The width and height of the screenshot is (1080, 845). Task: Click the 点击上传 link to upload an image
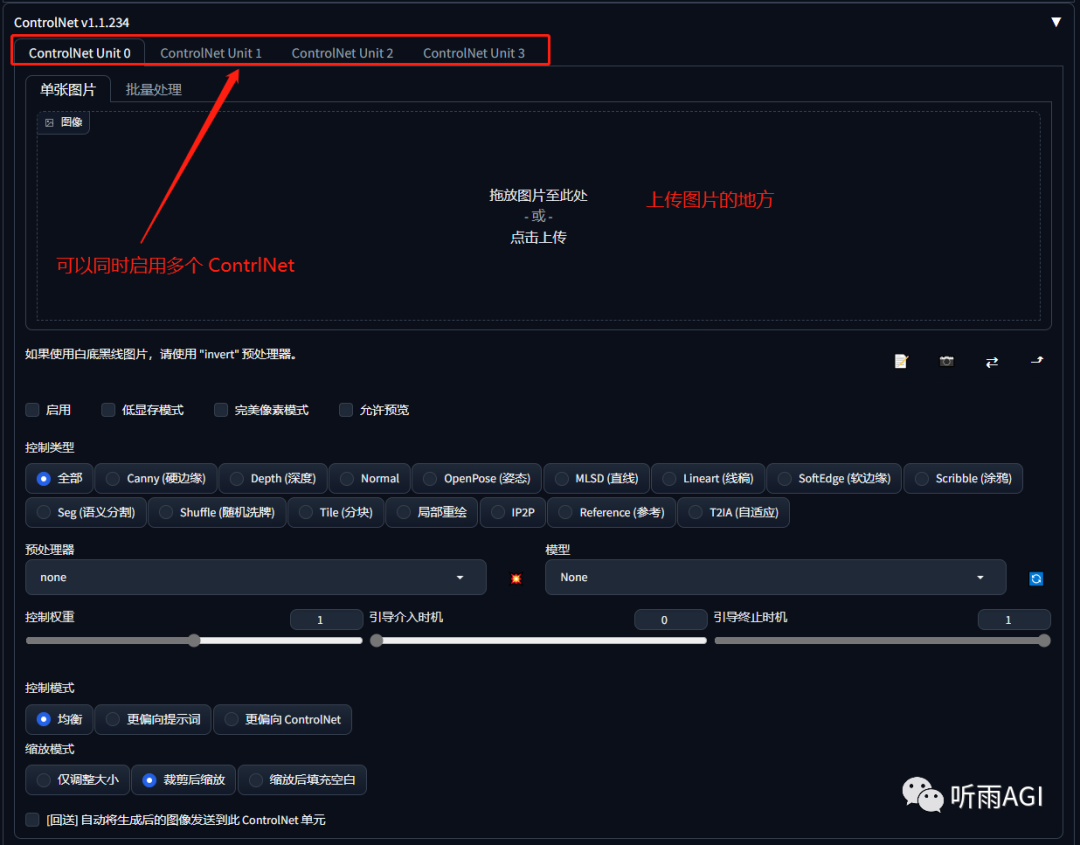[x=538, y=237]
